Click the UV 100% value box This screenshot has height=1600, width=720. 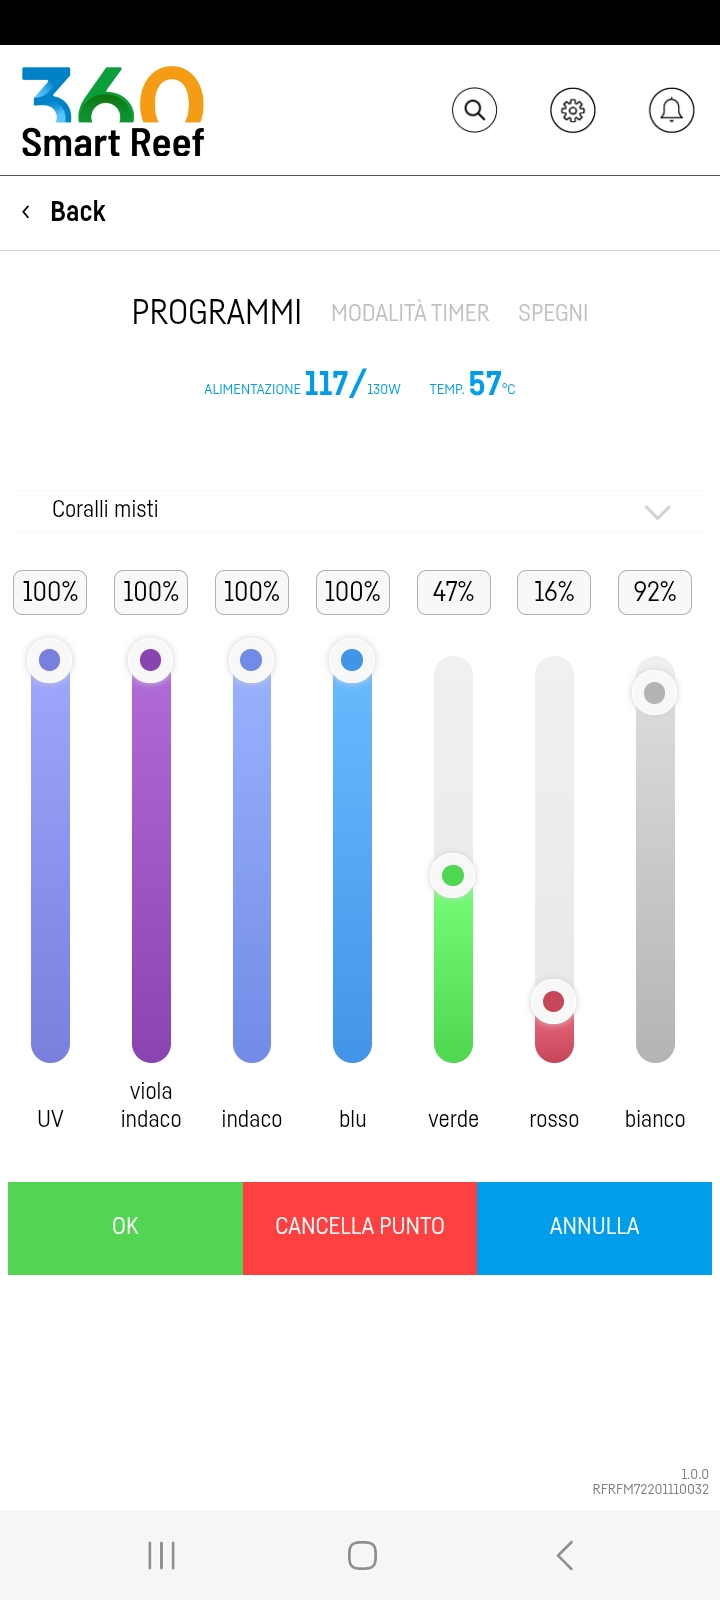click(50, 592)
